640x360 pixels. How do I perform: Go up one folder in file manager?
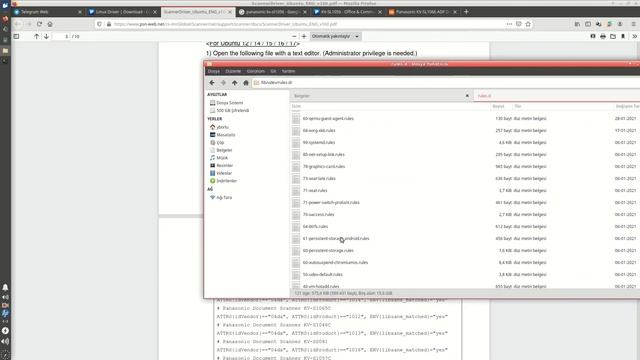point(235,82)
